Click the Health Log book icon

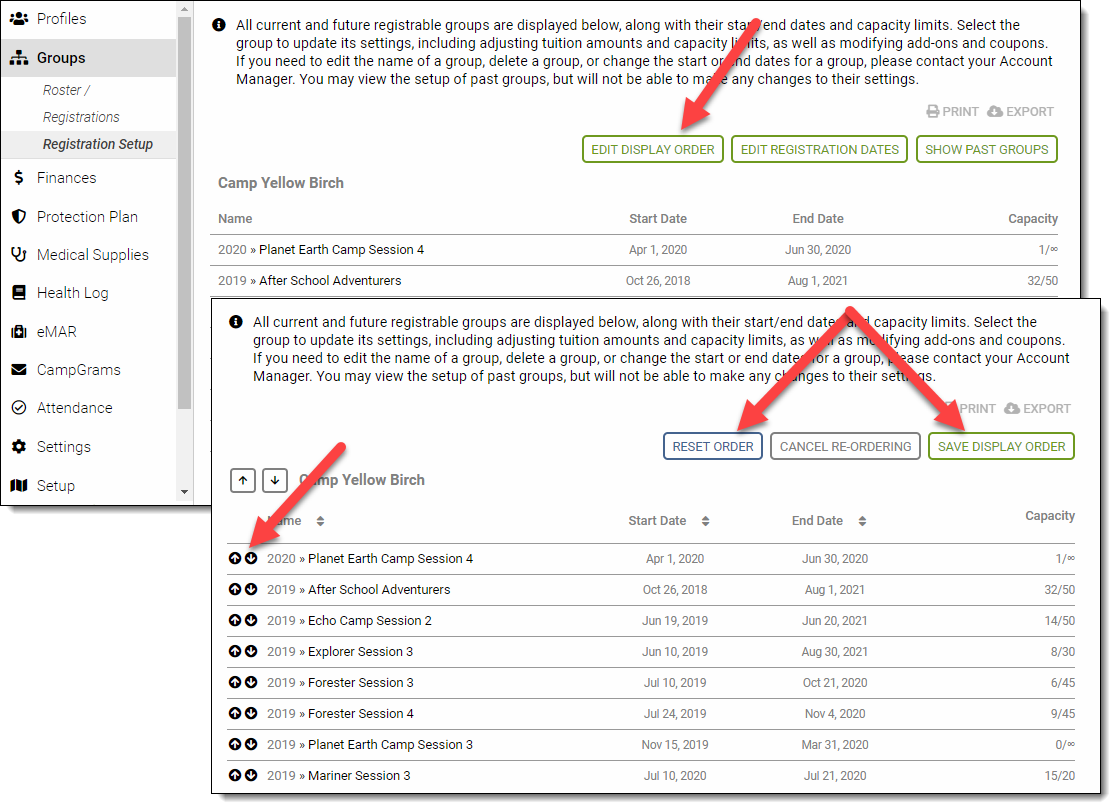18,293
